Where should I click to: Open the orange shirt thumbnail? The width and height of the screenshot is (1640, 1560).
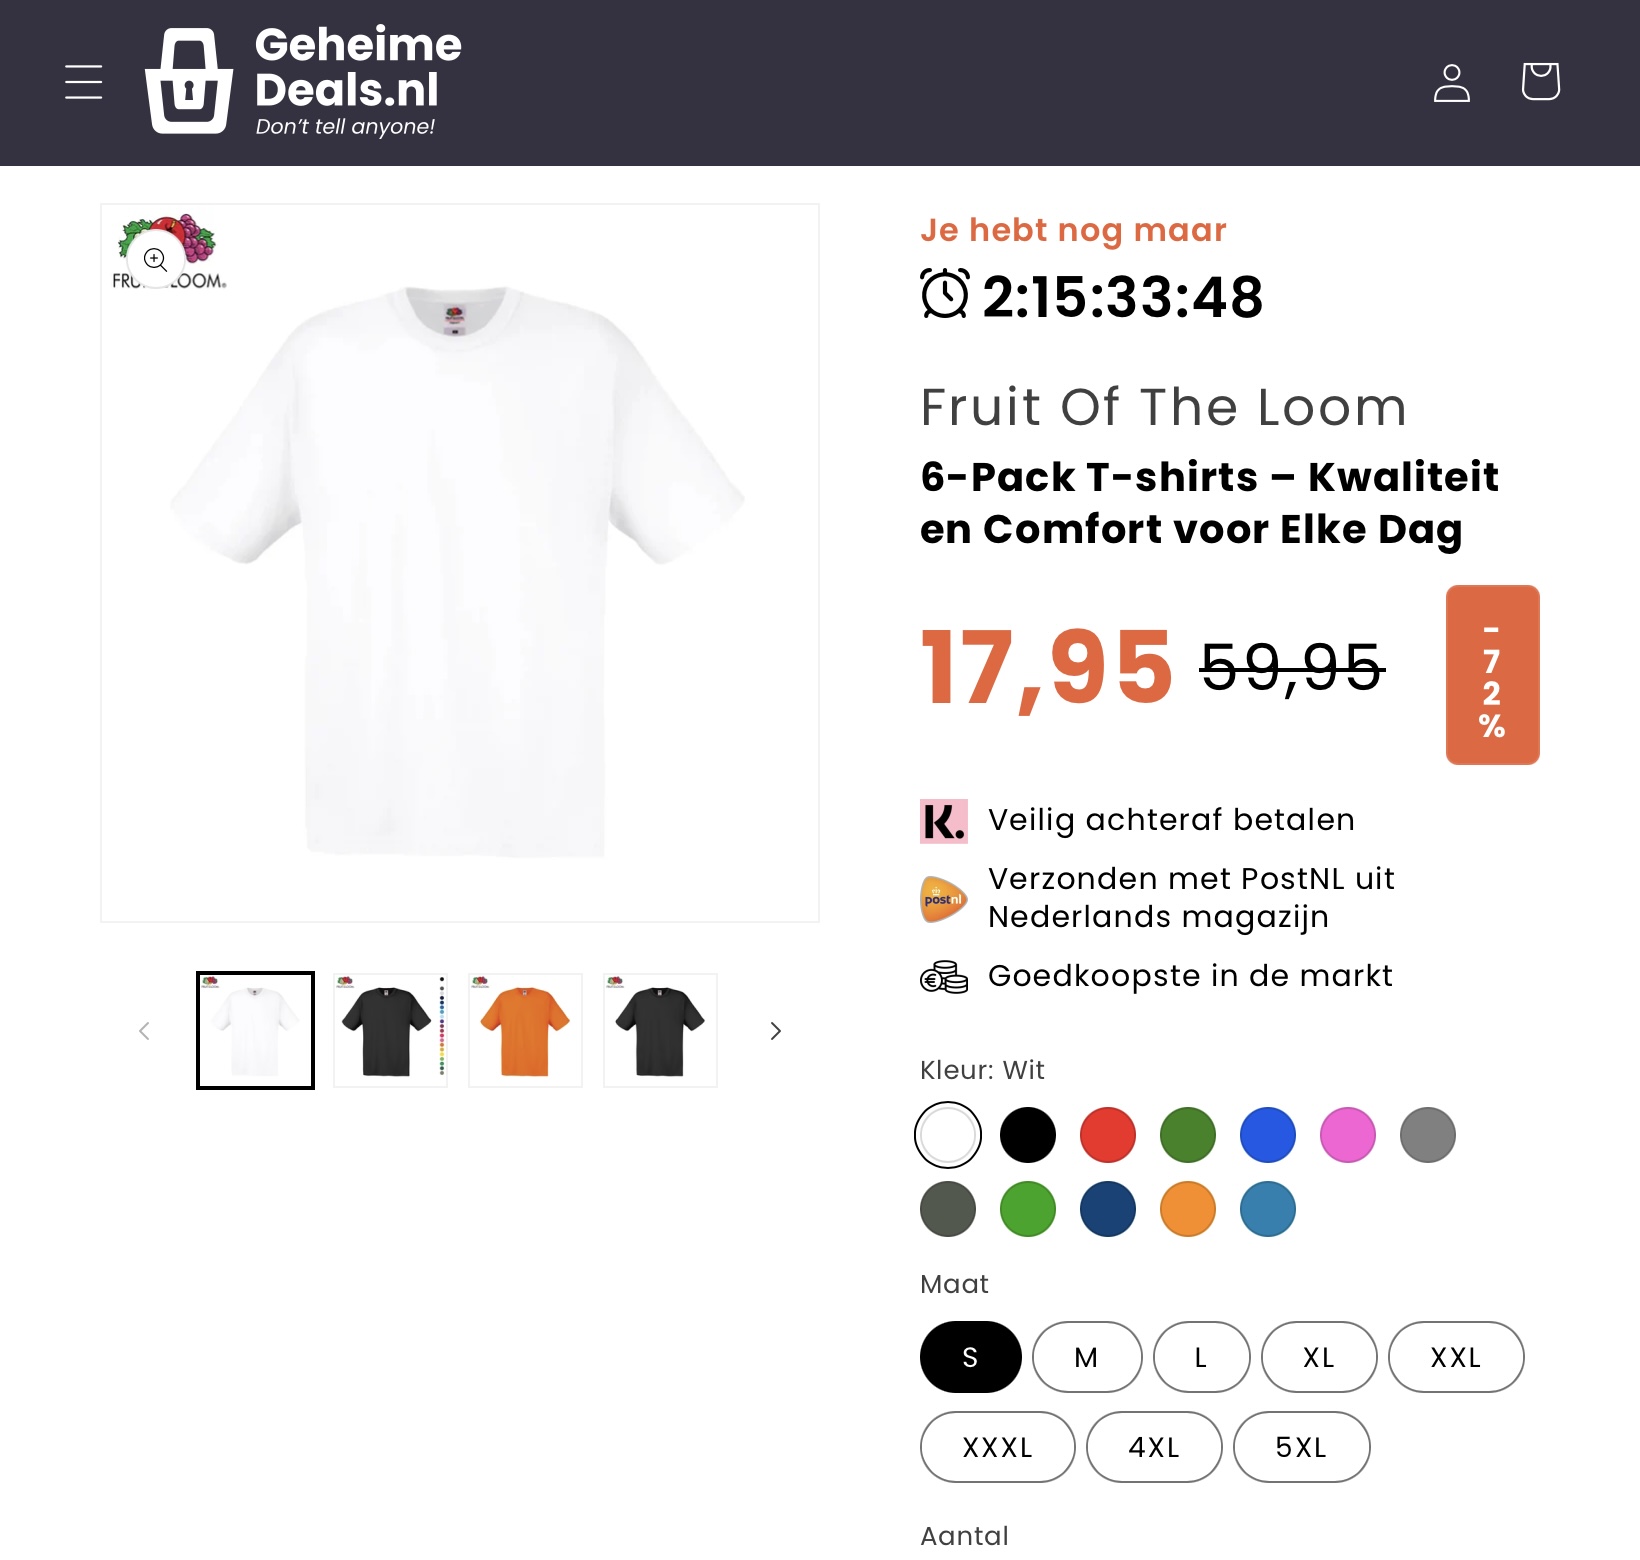tap(524, 1030)
